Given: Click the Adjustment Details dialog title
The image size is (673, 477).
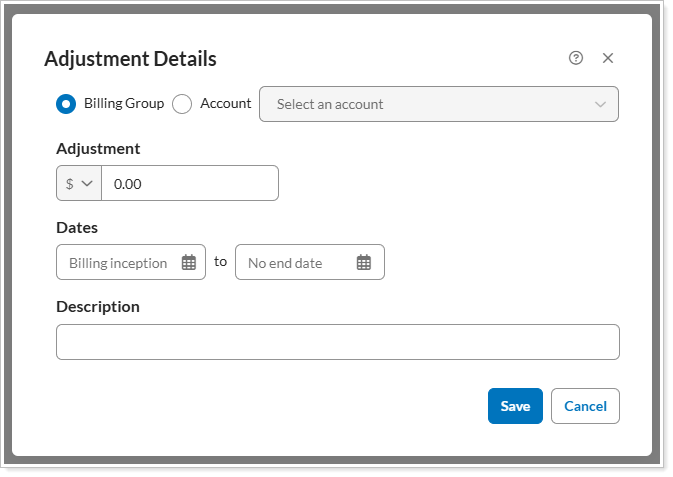Looking at the screenshot, I should pyautogui.click(x=130, y=59).
